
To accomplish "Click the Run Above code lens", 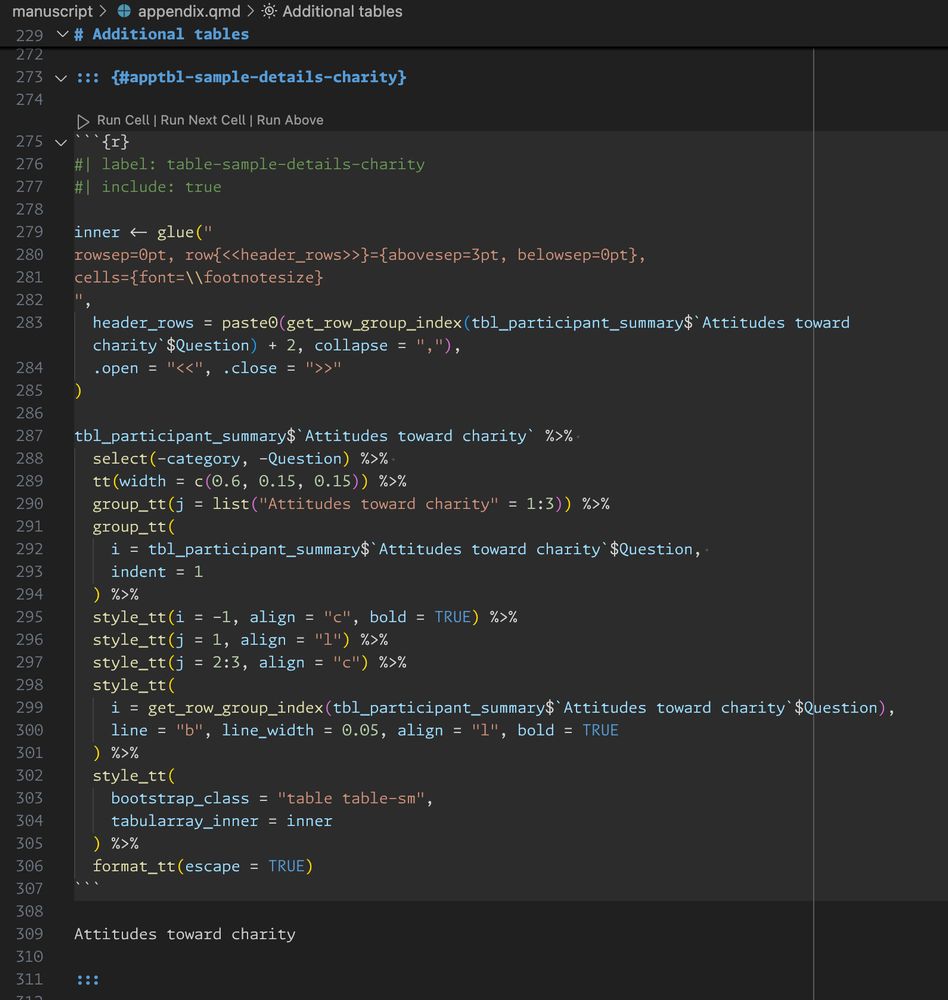I will [290, 120].
